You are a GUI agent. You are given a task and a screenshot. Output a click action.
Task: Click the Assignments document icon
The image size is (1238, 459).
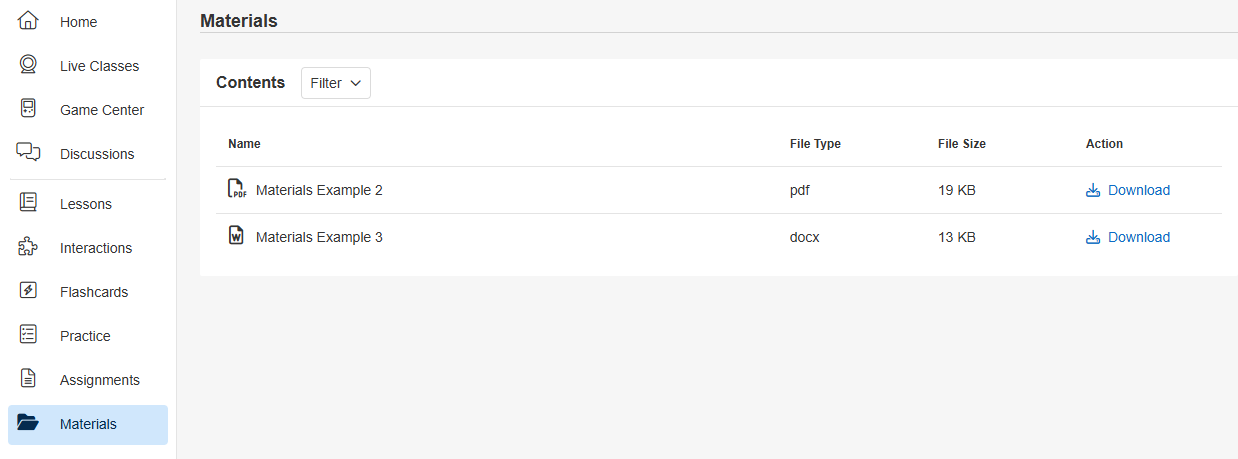tap(28, 379)
